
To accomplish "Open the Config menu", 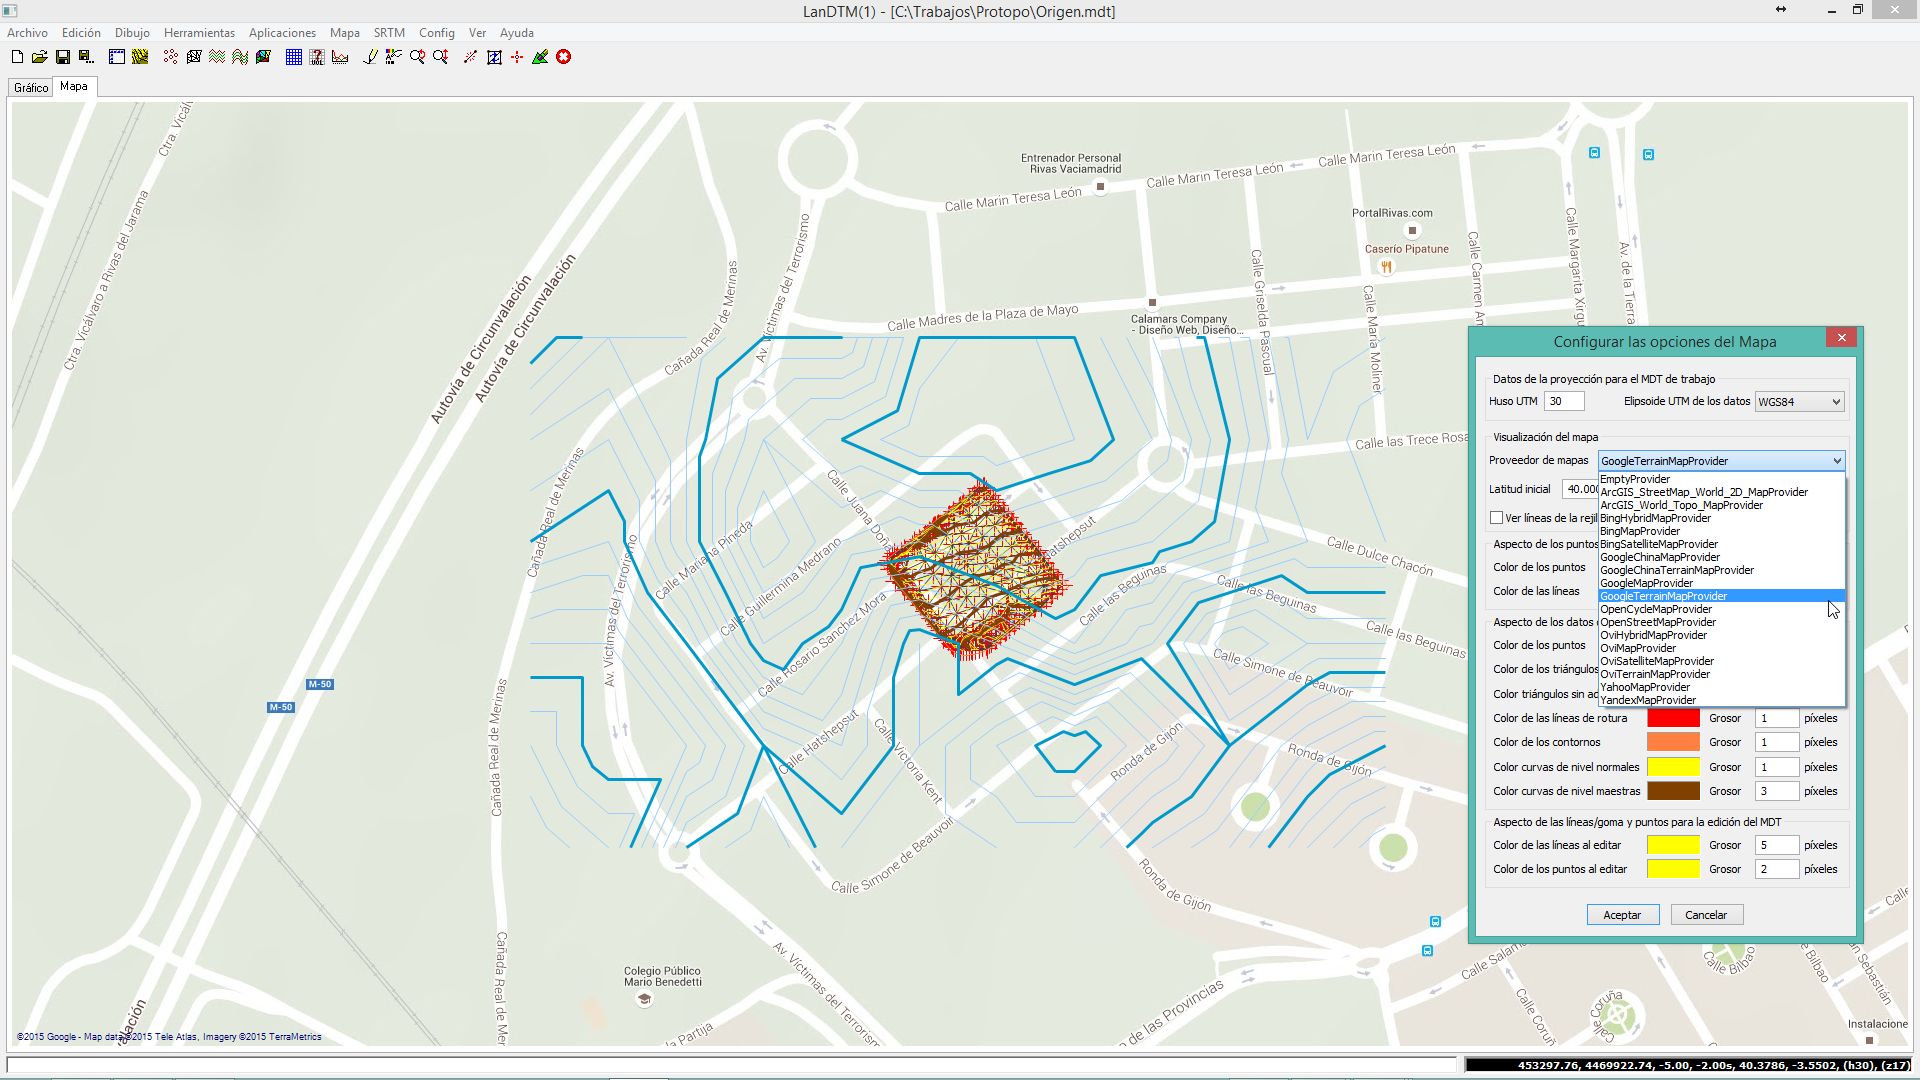I will click(x=436, y=33).
